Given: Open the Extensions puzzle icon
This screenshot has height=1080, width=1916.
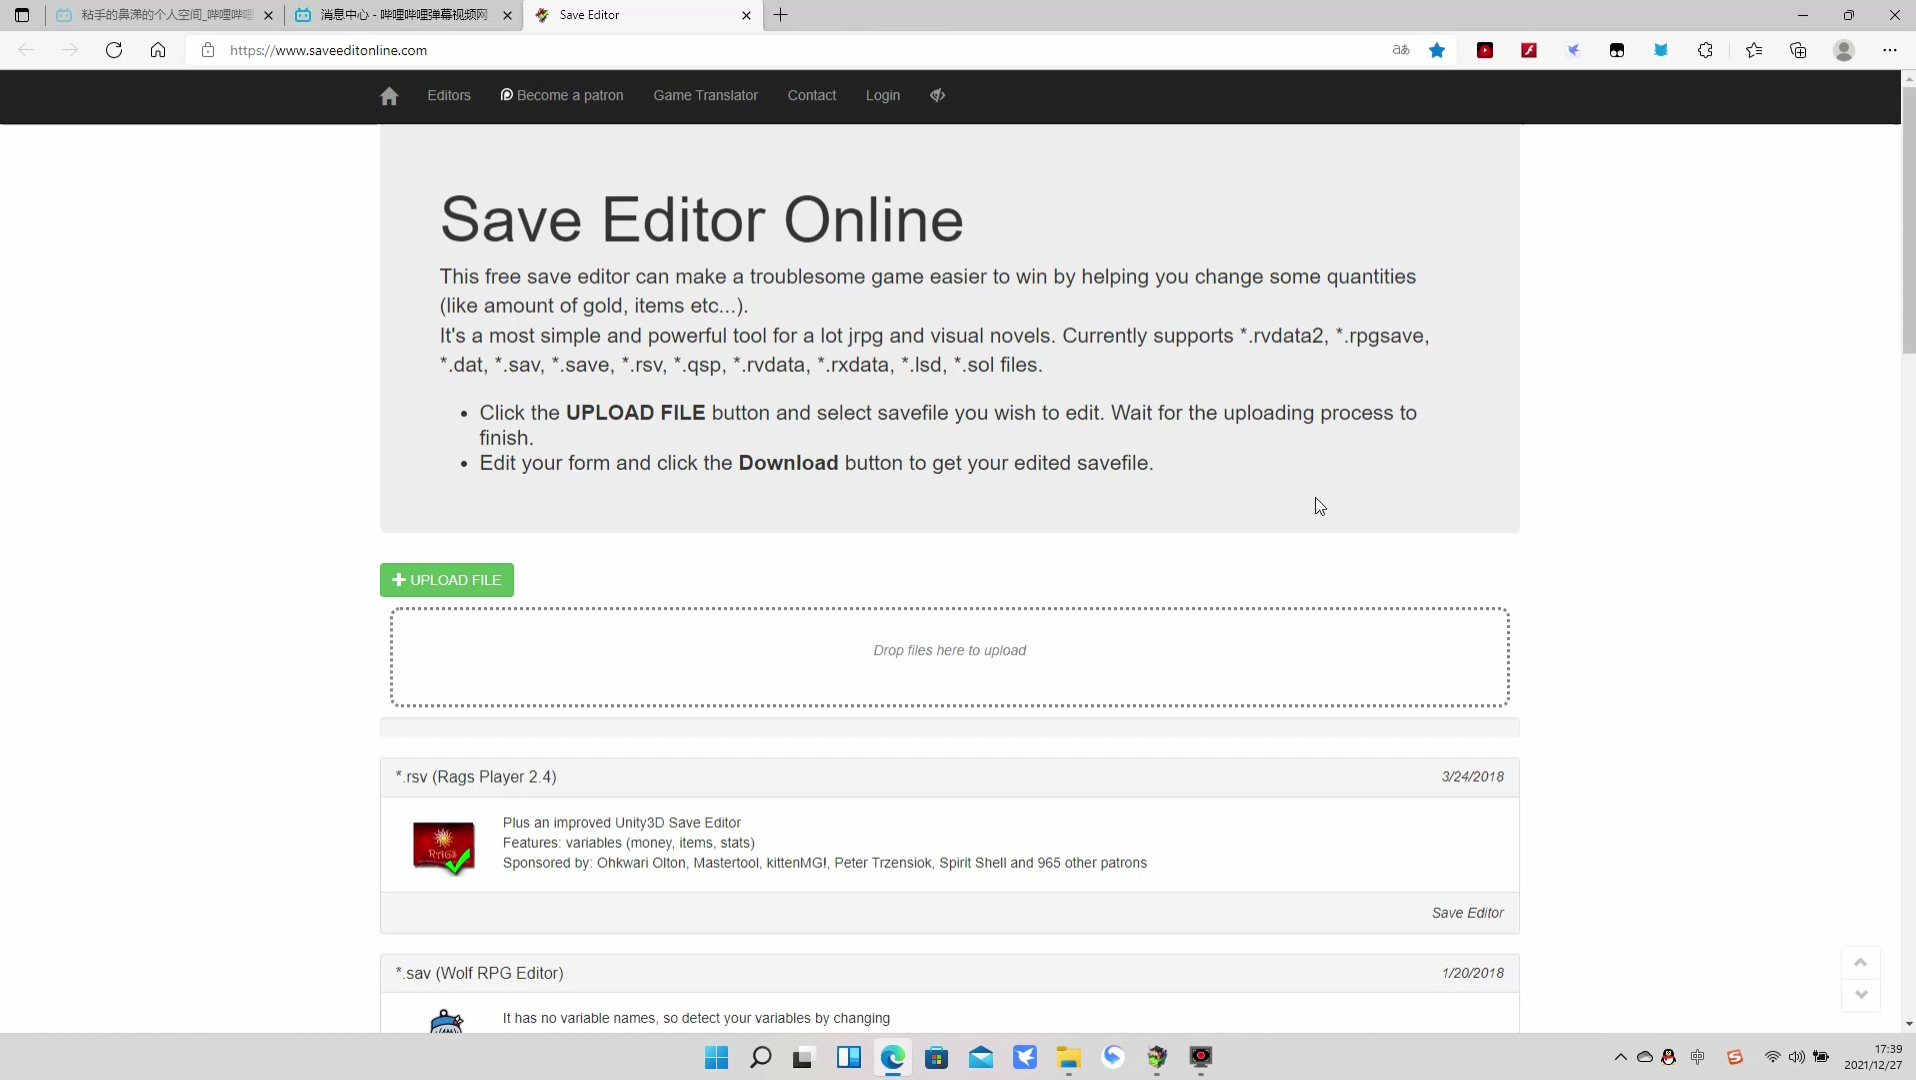Looking at the screenshot, I should click(1705, 50).
